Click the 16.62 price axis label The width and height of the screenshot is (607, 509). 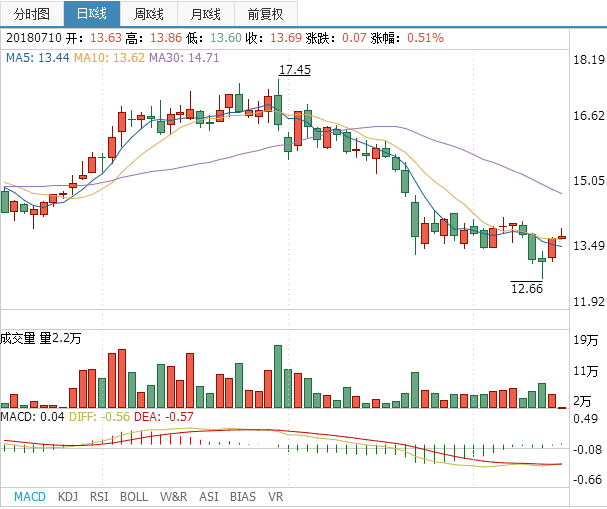[589, 115]
